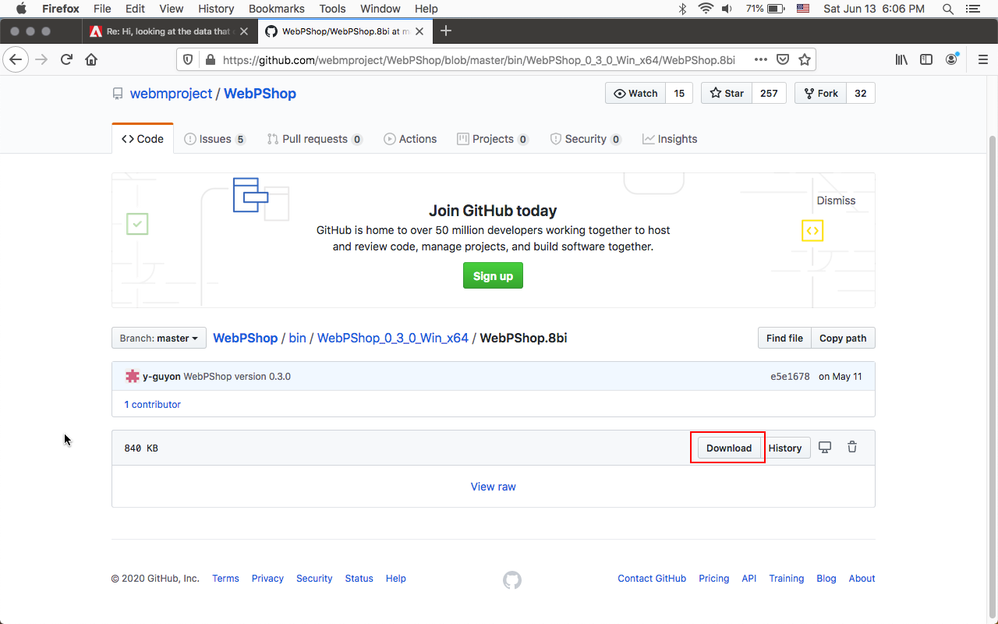Click the 1 contributor link
The height and width of the screenshot is (624, 998).
(152, 404)
